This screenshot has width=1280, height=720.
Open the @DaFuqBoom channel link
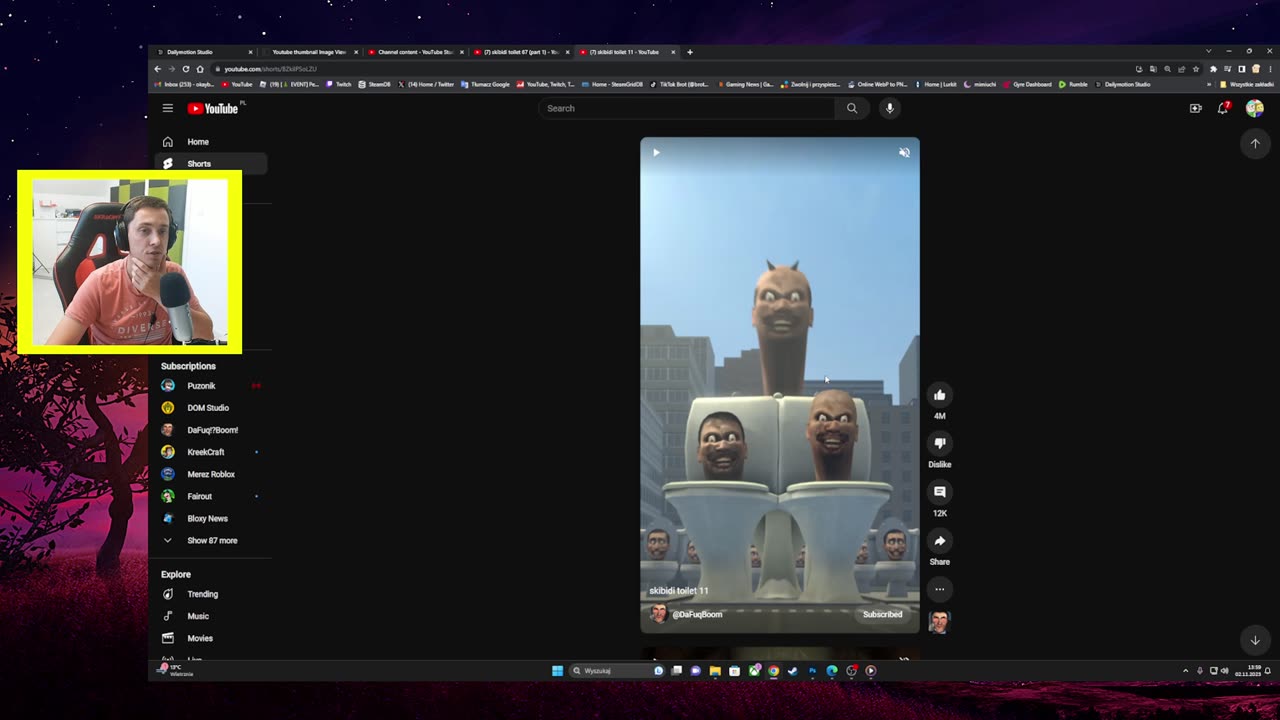click(697, 615)
